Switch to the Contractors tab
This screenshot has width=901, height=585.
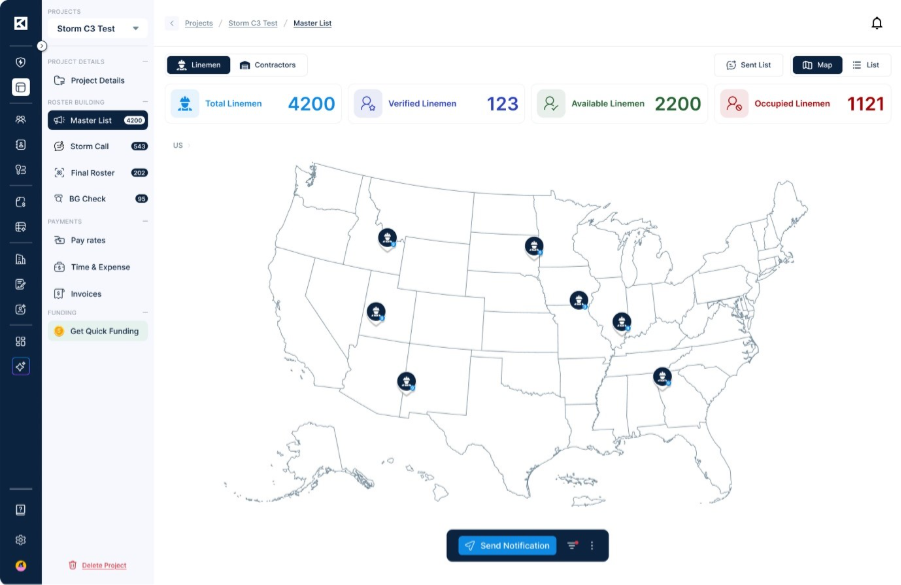(266, 64)
